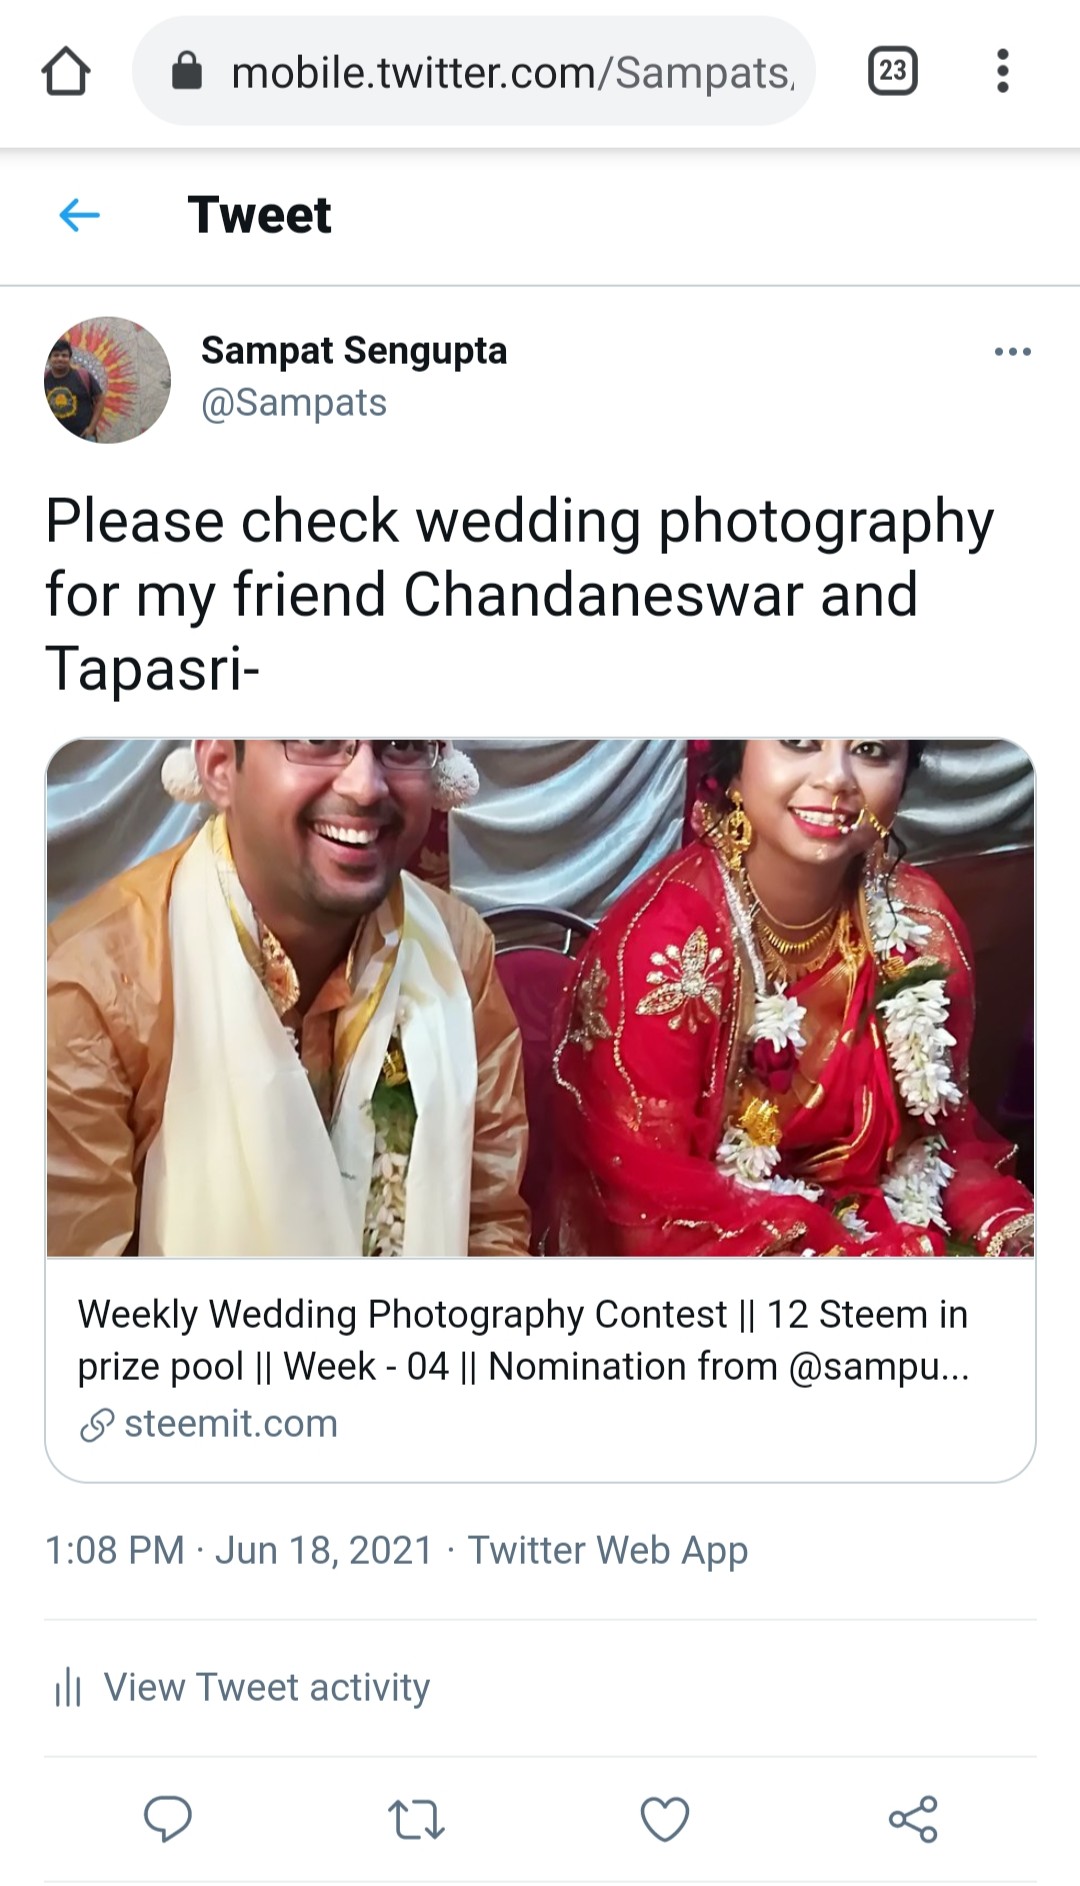Open the tweet's three-dot more options
Image resolution: width=1080 pixels, height=1886 pixels.
tap(1012, 352)
